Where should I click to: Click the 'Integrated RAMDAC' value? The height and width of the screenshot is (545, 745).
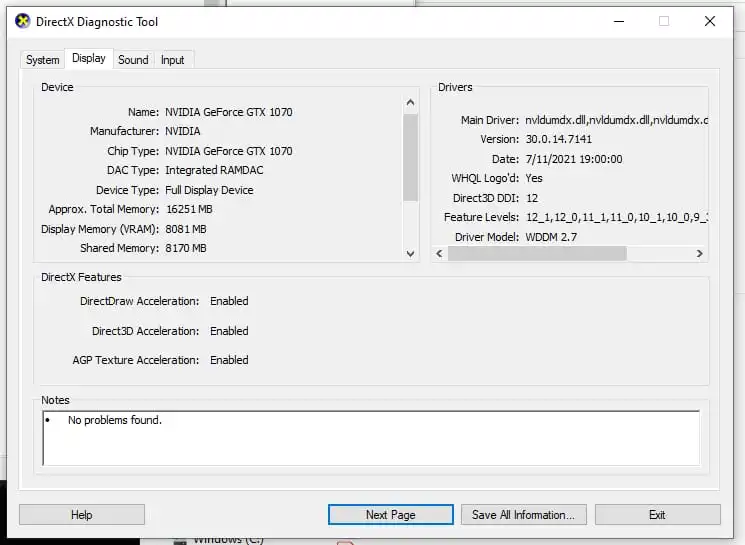[x=214, y=170]
